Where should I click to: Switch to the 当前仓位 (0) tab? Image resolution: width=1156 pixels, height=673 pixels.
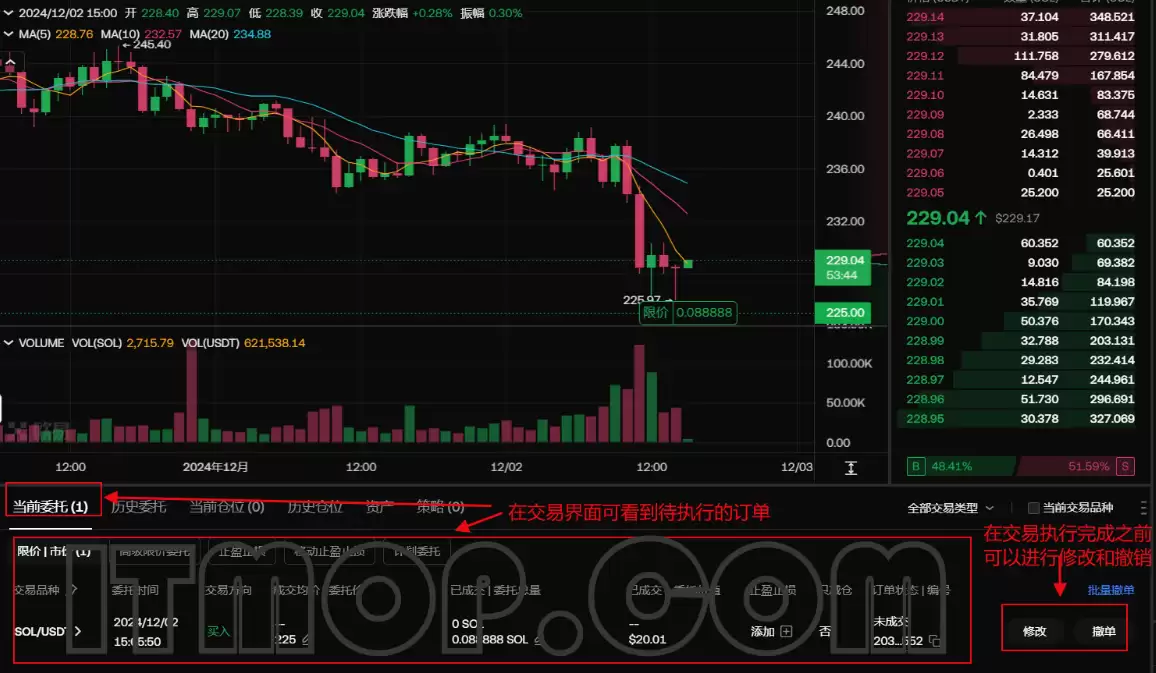[226, 507]
